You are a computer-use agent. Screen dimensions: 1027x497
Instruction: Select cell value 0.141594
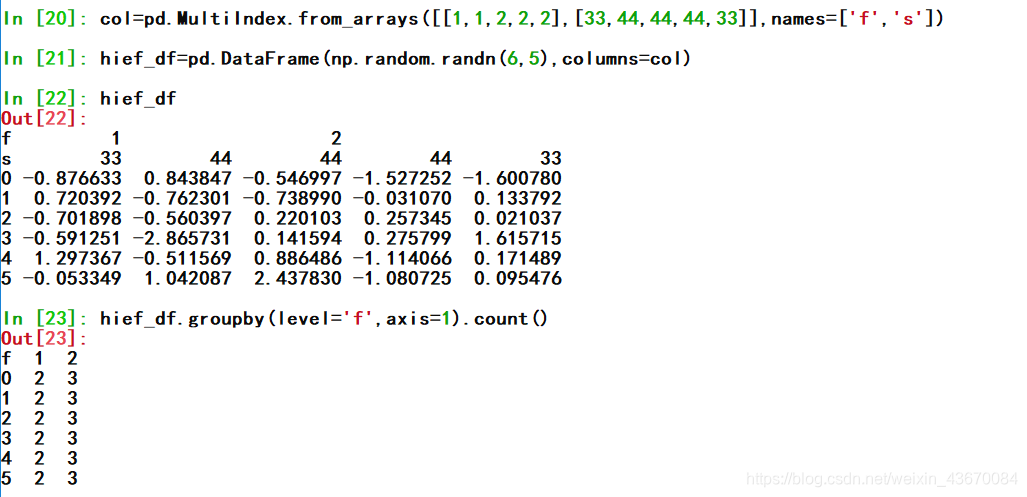297,238
